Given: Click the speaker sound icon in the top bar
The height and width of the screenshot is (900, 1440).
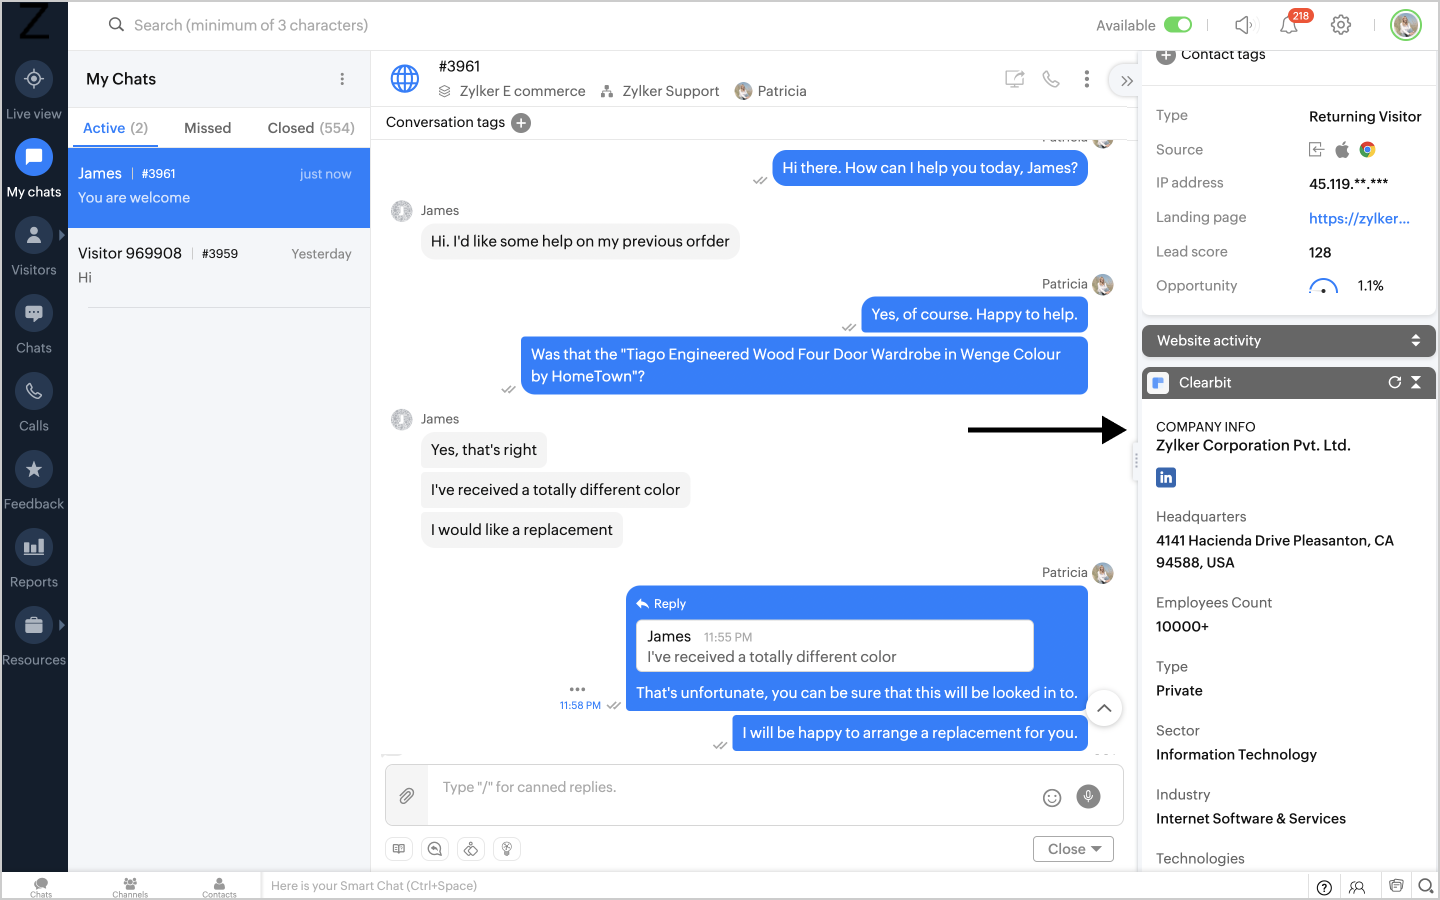Looking at the screenshot, I should point(1243,25).
